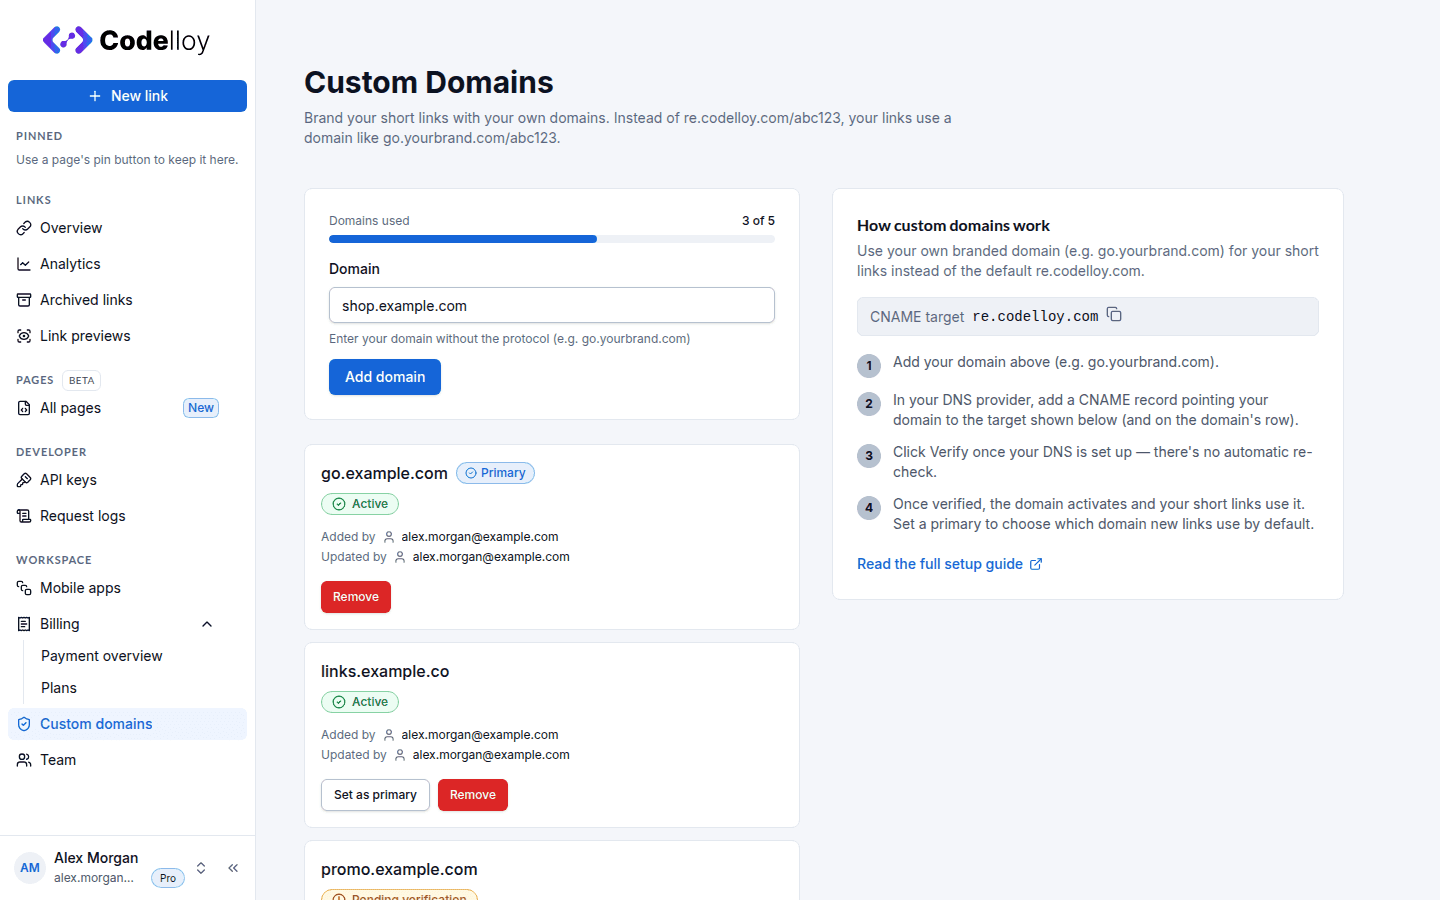Collapse the sidebar with the double-chevron icon
The width and height of the screenshot is (1440, 900).
tap(233, 868)
